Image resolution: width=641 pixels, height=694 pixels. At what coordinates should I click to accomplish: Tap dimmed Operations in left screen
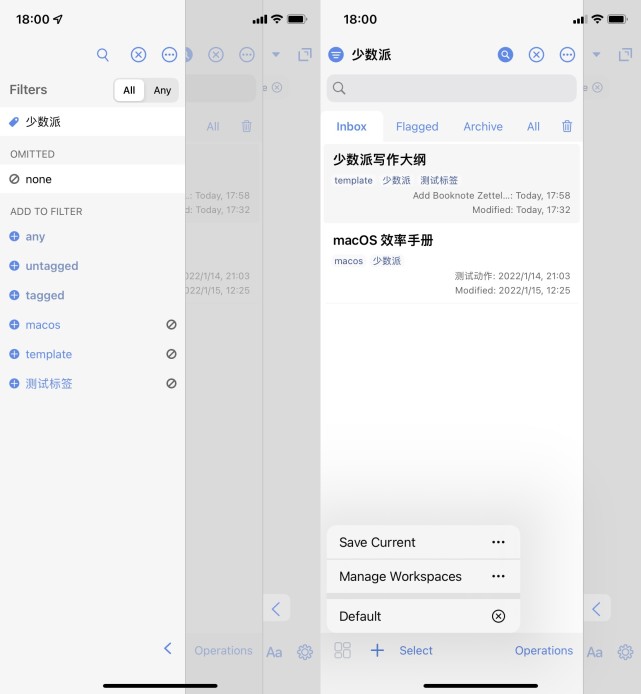[x=223, y=651]
